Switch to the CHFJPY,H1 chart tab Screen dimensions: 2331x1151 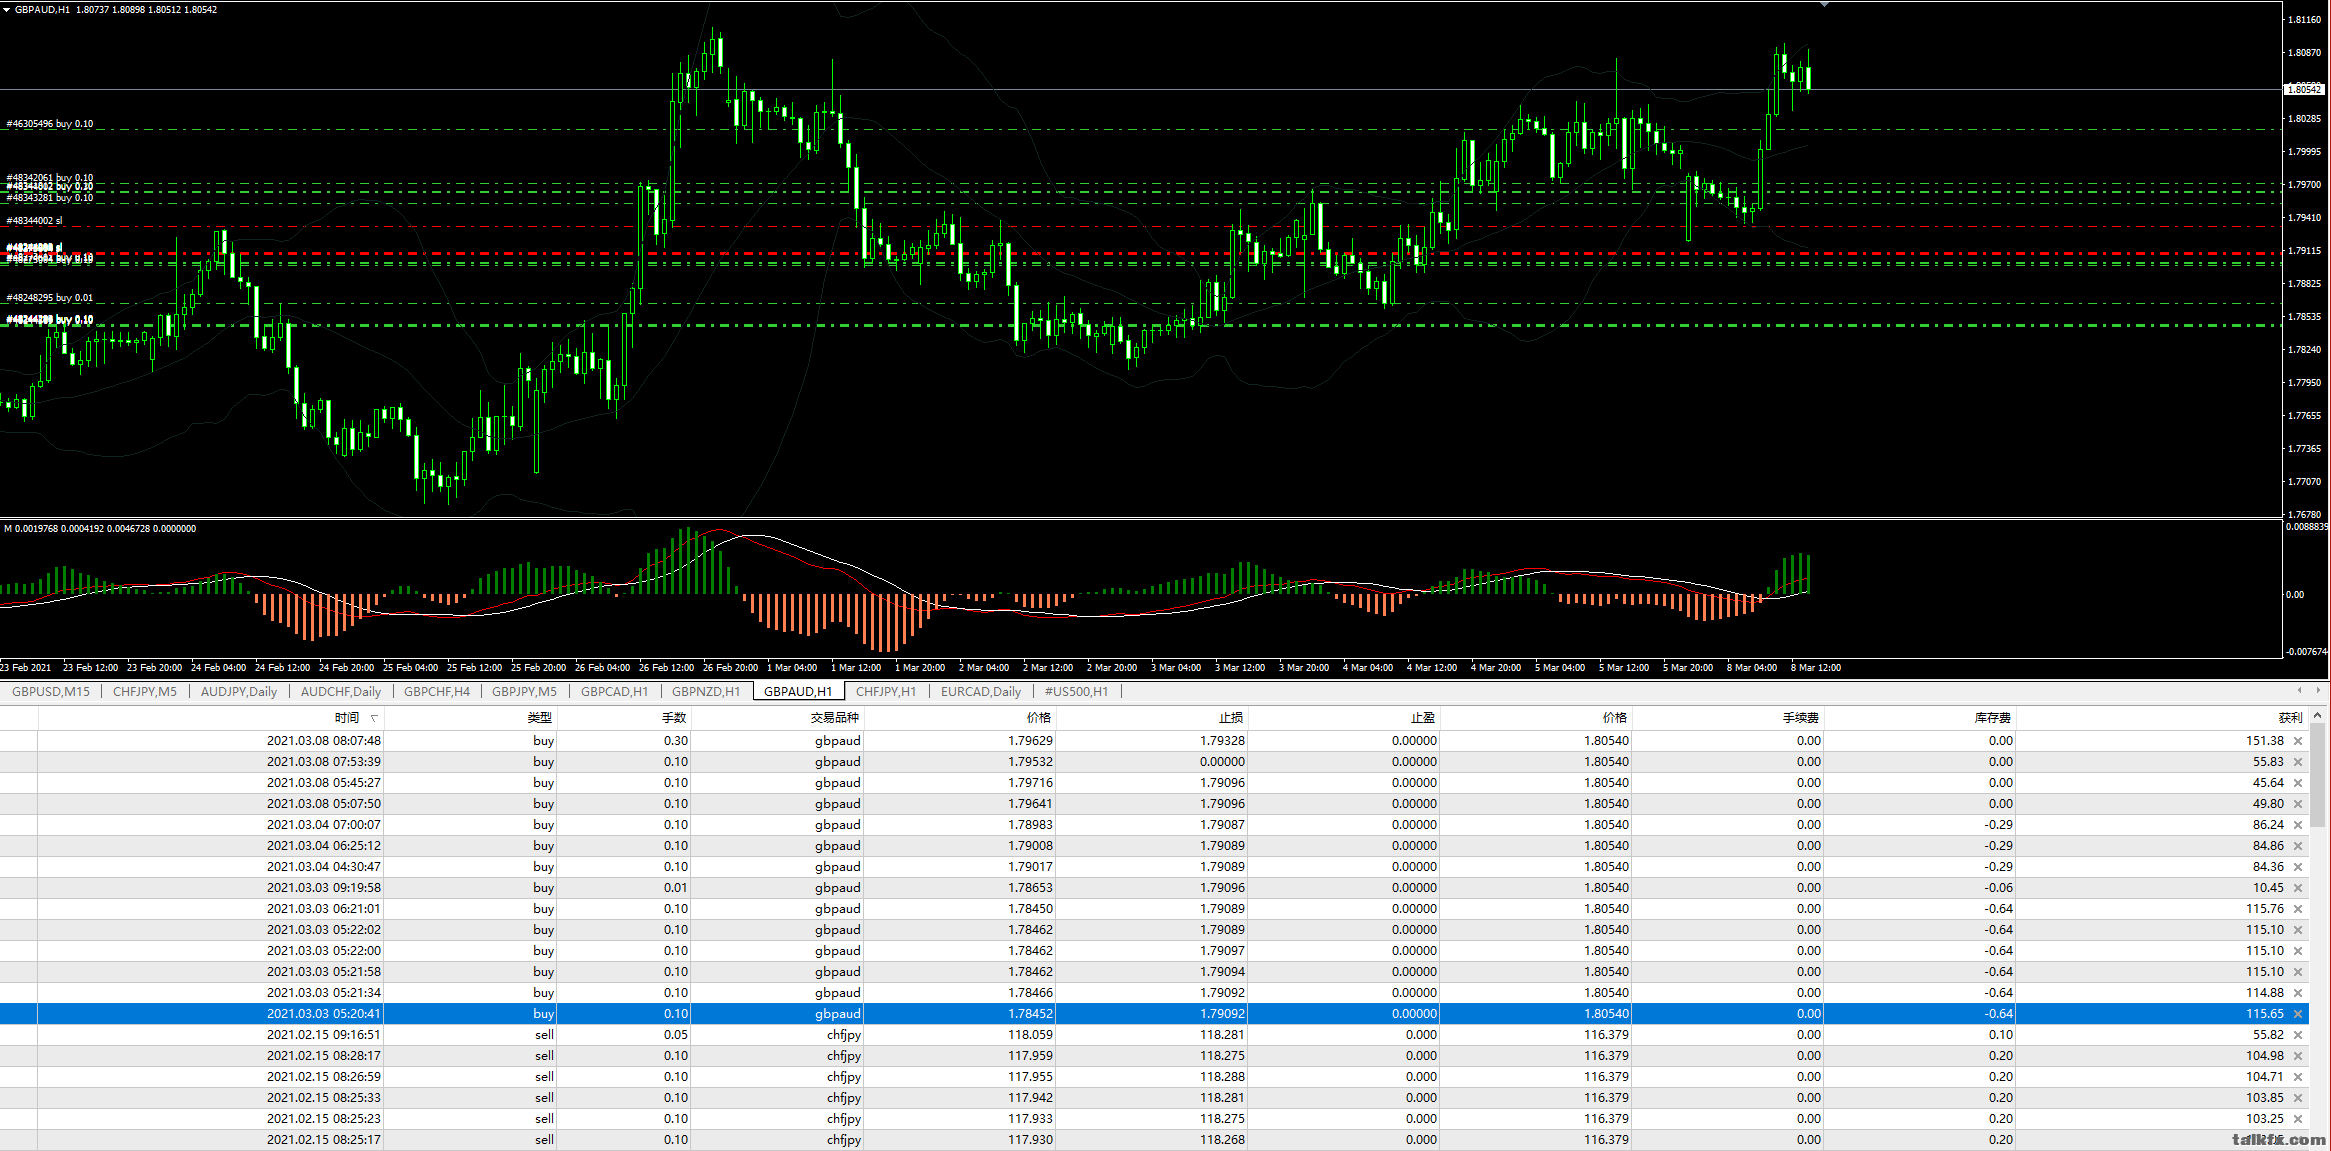[886, 691]
